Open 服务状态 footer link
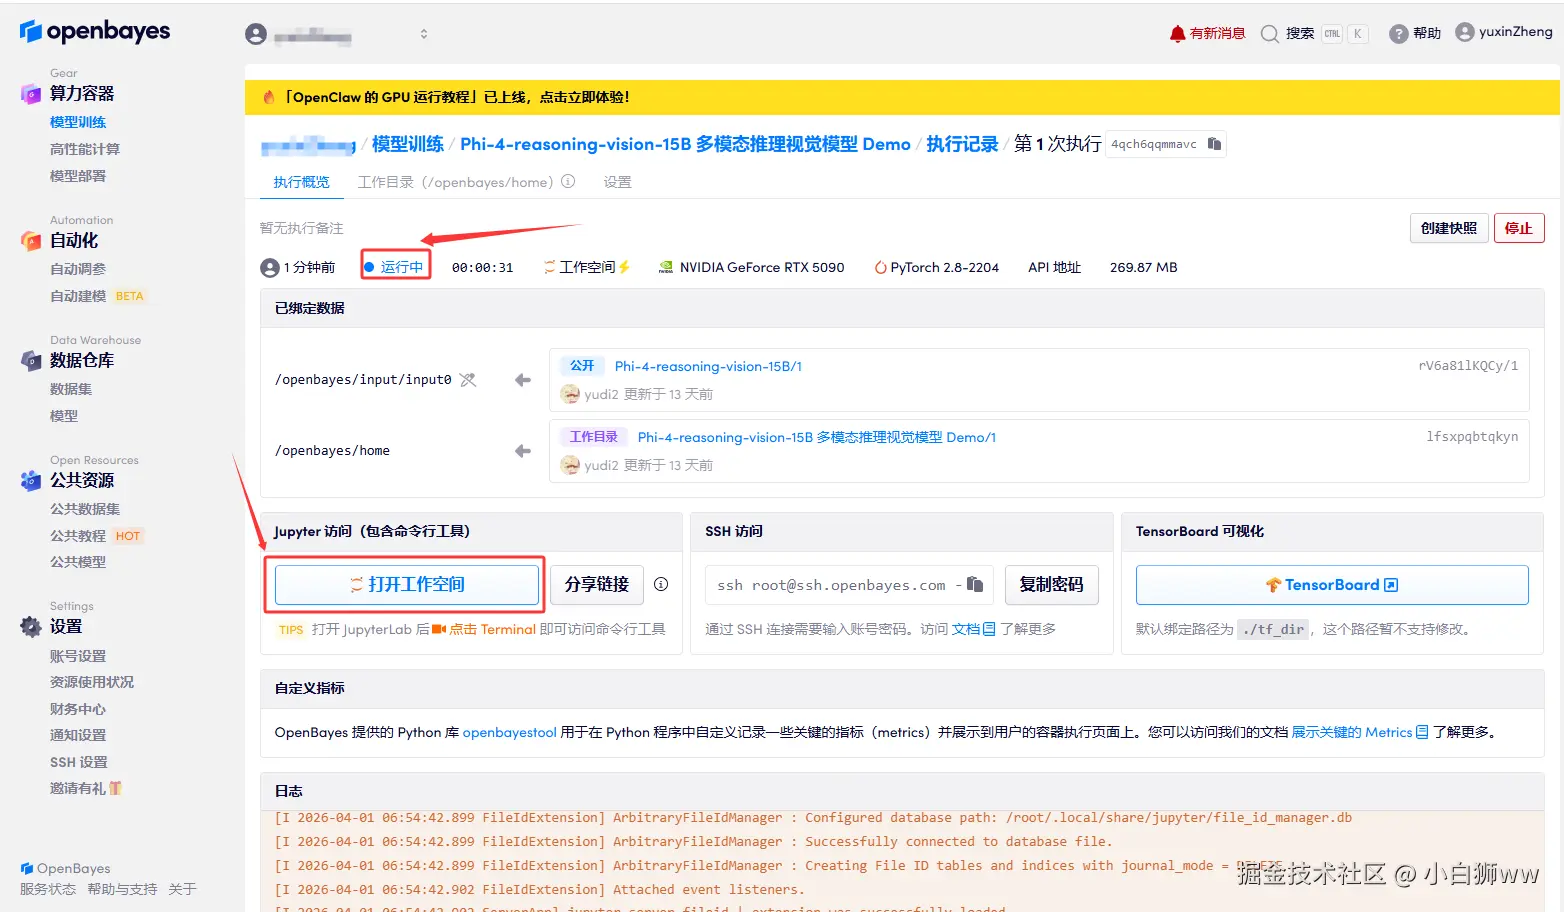Screen dimensions: 1564x912 pos(48,889)
